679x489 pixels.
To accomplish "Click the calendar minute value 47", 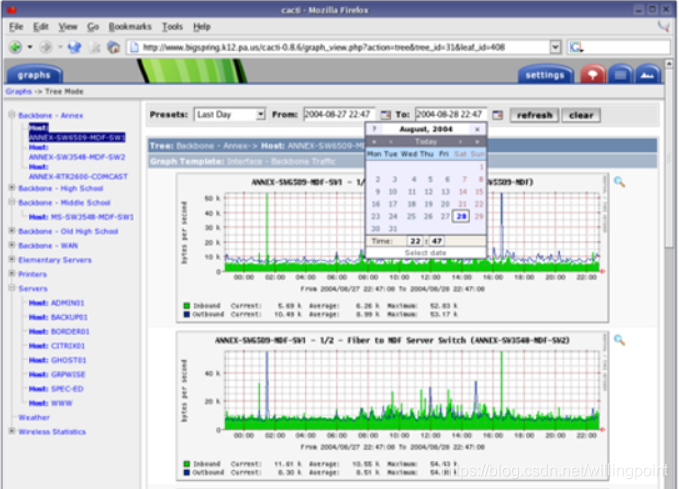I will click(x=436, y=241).
